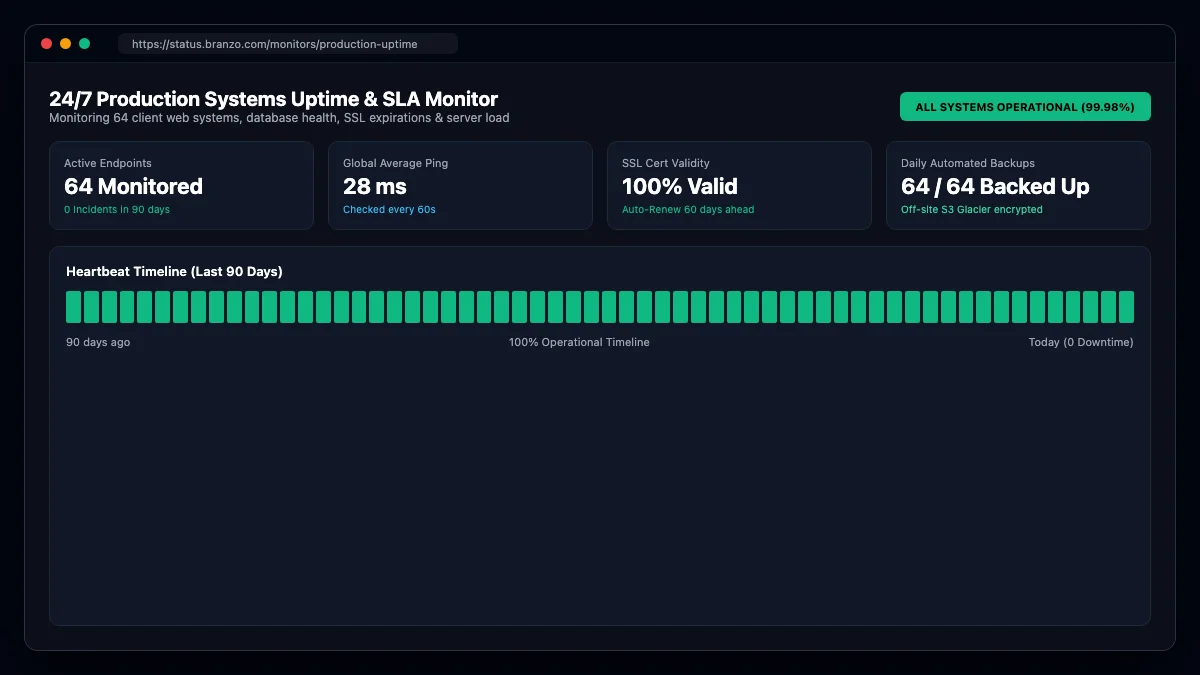This screenshot has height=675, width=1200.
Task: Select the "28 ms" ping value
Action: tap(375, 187)
